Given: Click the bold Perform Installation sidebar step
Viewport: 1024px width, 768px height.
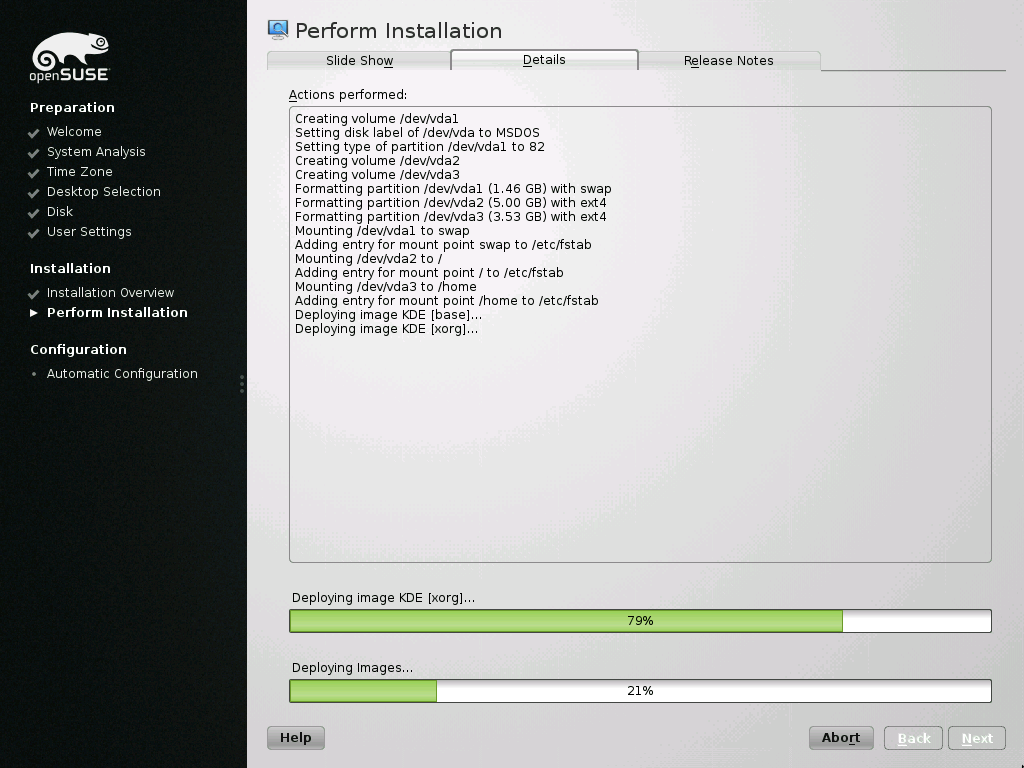Looking at the screenshot, I should coord(117,313).
